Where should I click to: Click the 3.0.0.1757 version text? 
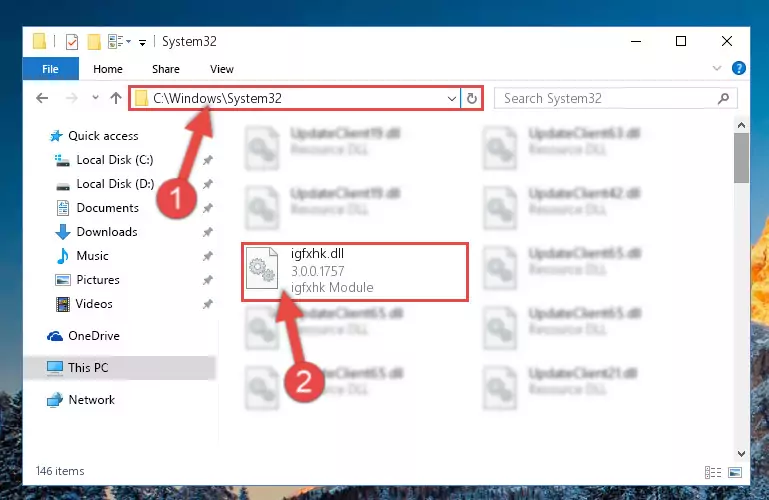(318, 271)
